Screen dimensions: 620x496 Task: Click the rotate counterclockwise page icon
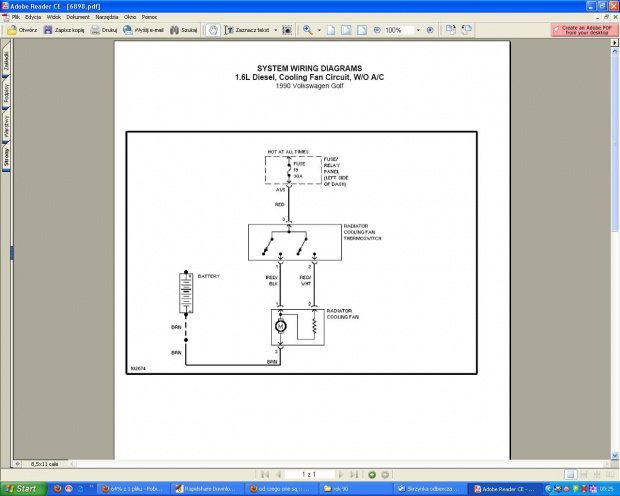click(467, 30)
